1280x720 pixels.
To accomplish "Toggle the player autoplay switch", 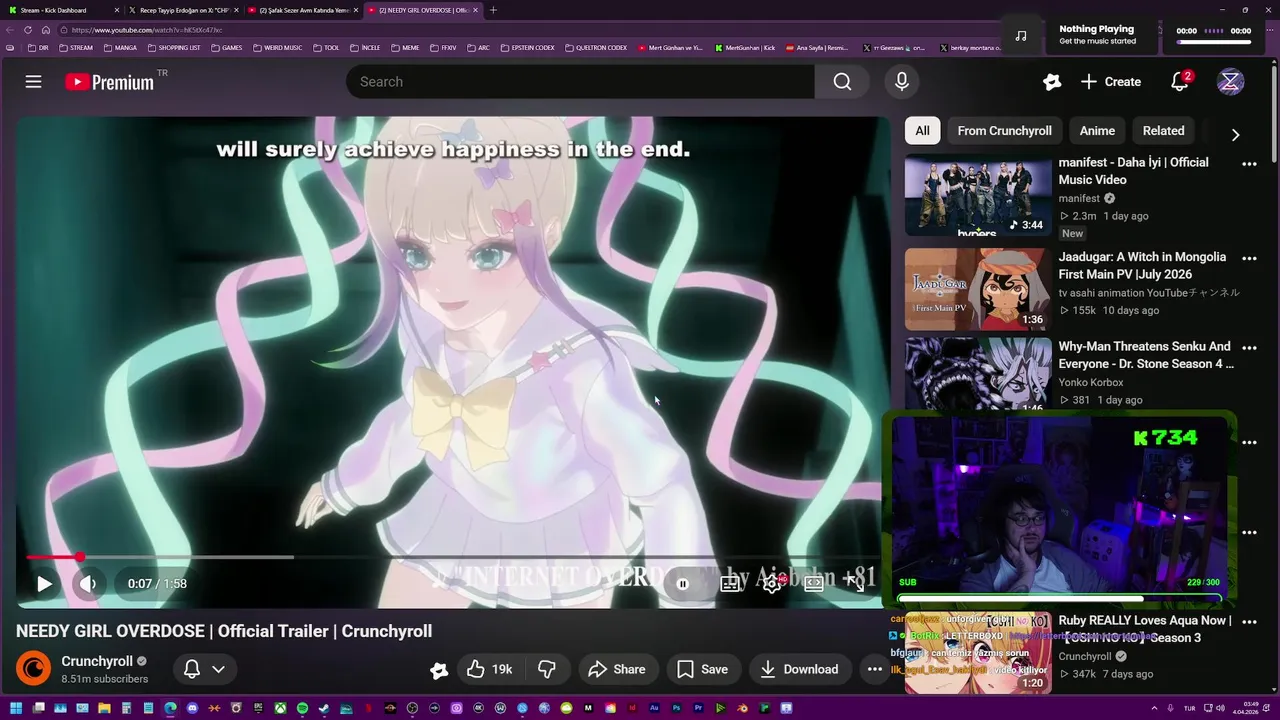I will coord(683,584).
